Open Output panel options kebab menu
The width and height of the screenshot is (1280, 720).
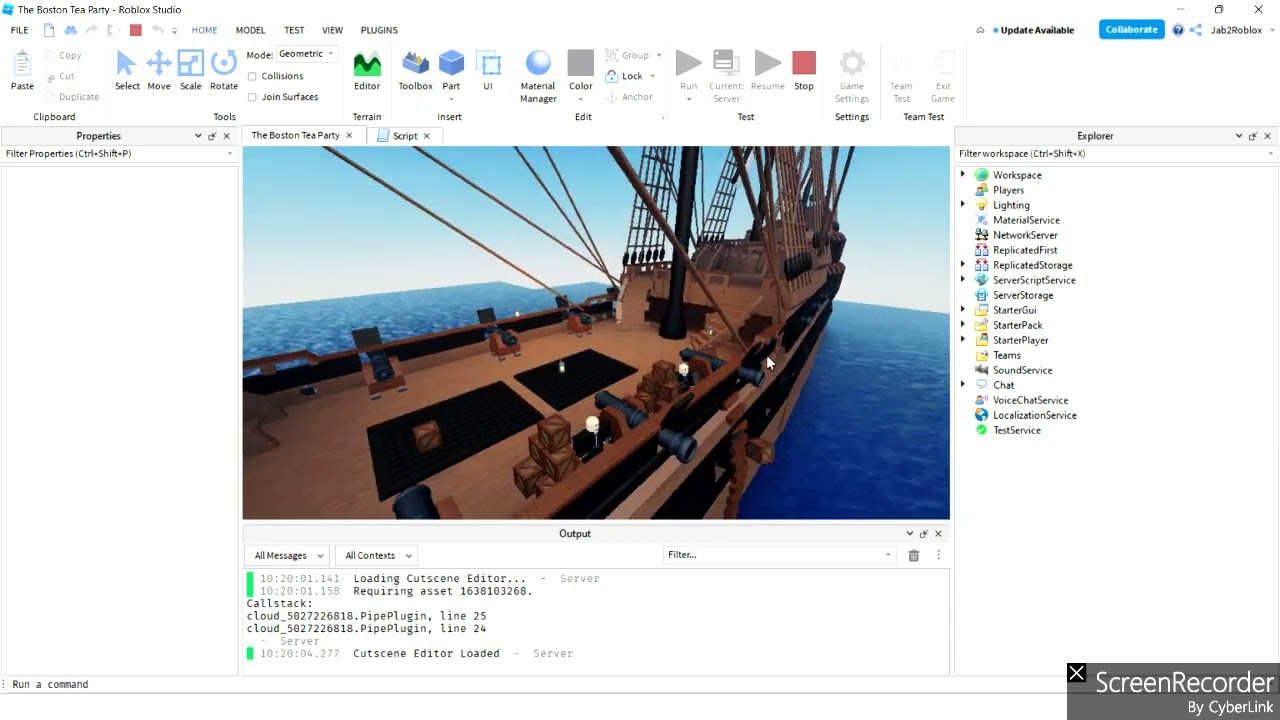point(938,555)
